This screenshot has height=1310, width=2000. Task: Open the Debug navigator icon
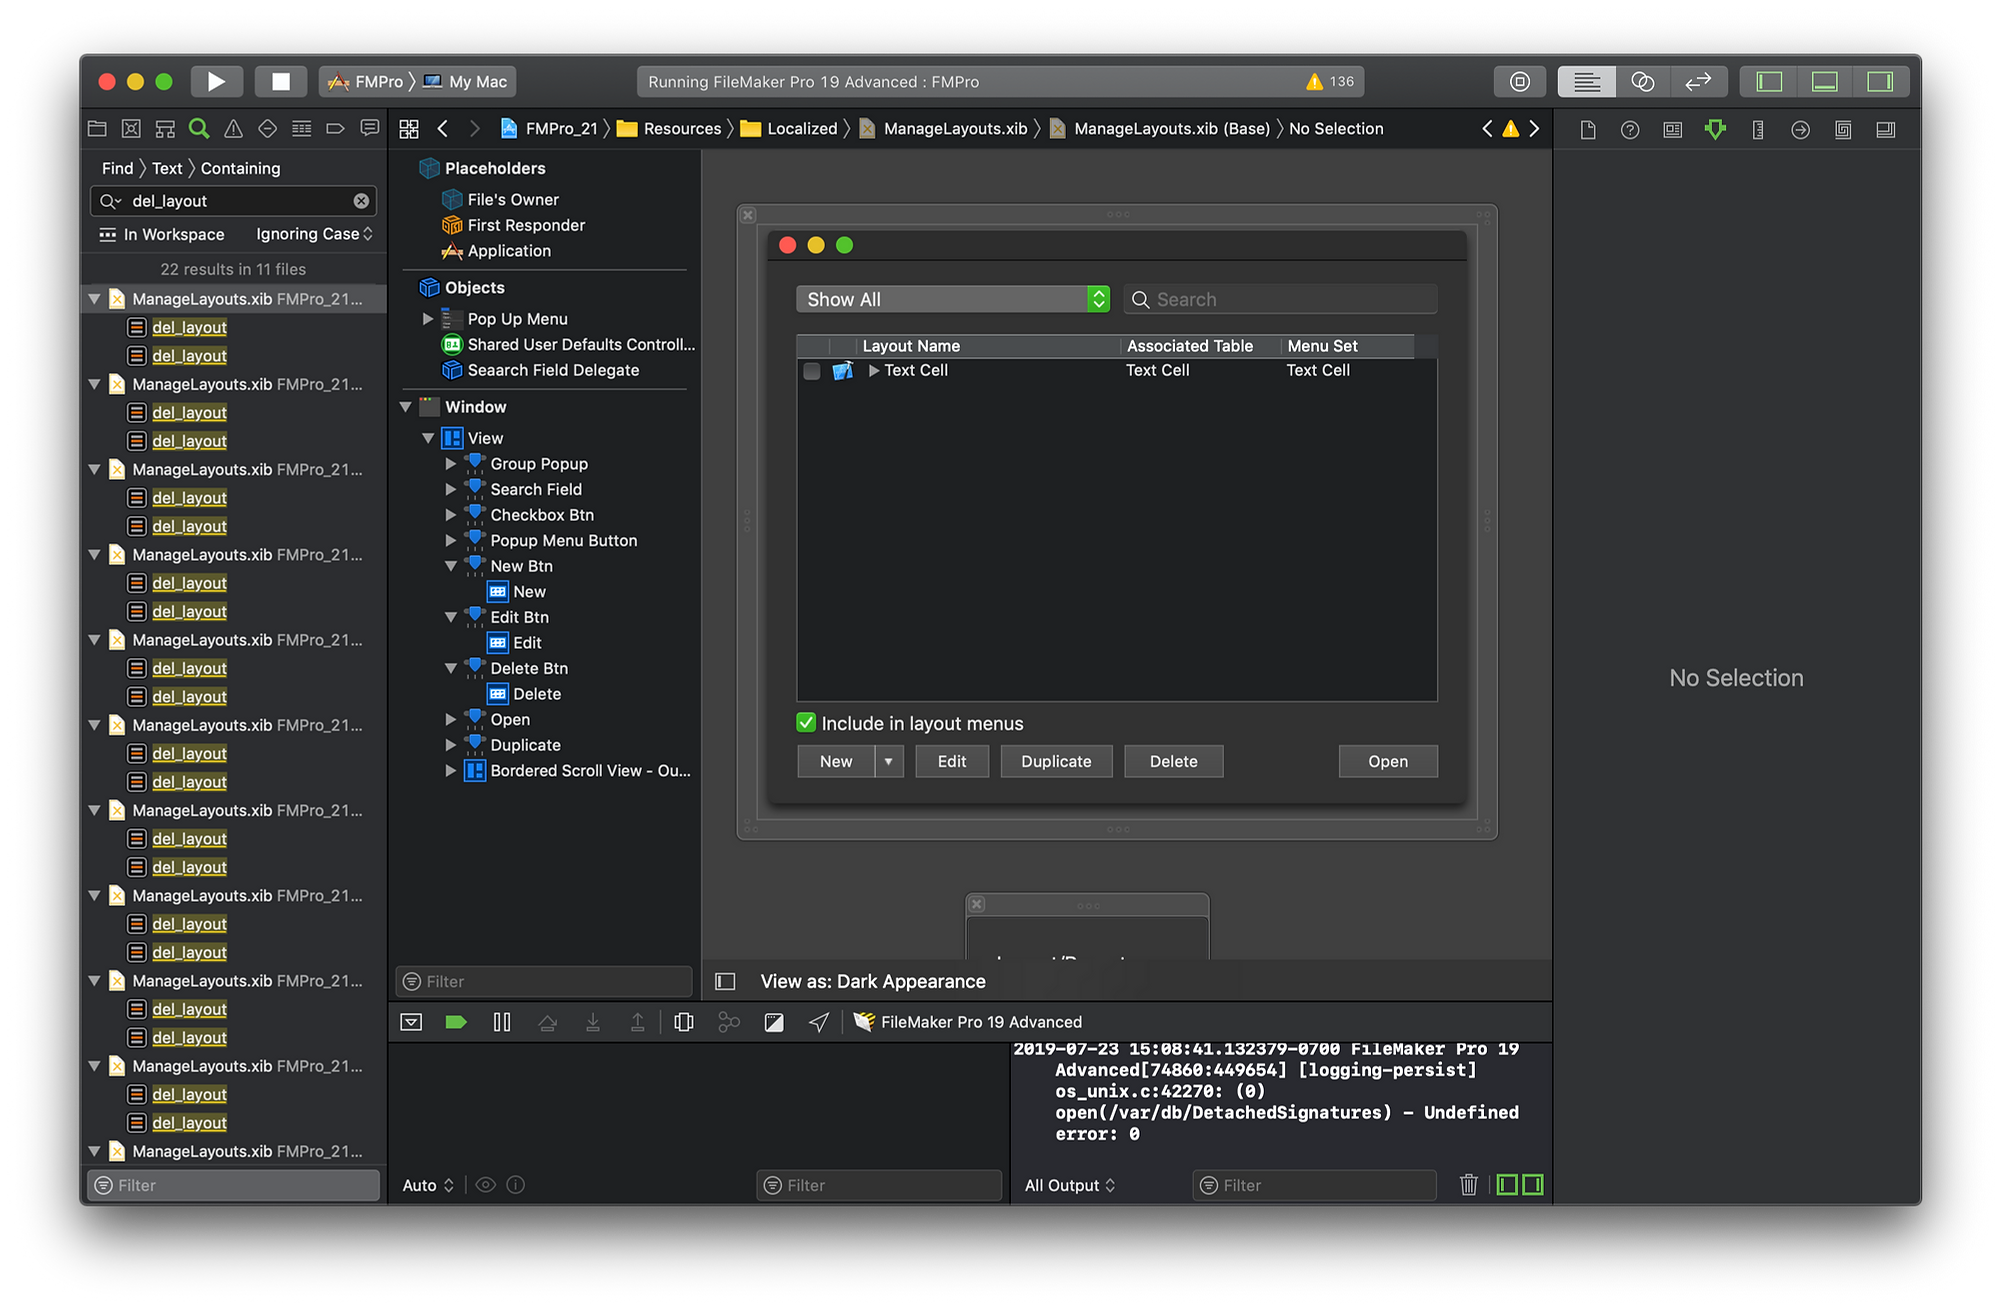(x=301, y=128)
